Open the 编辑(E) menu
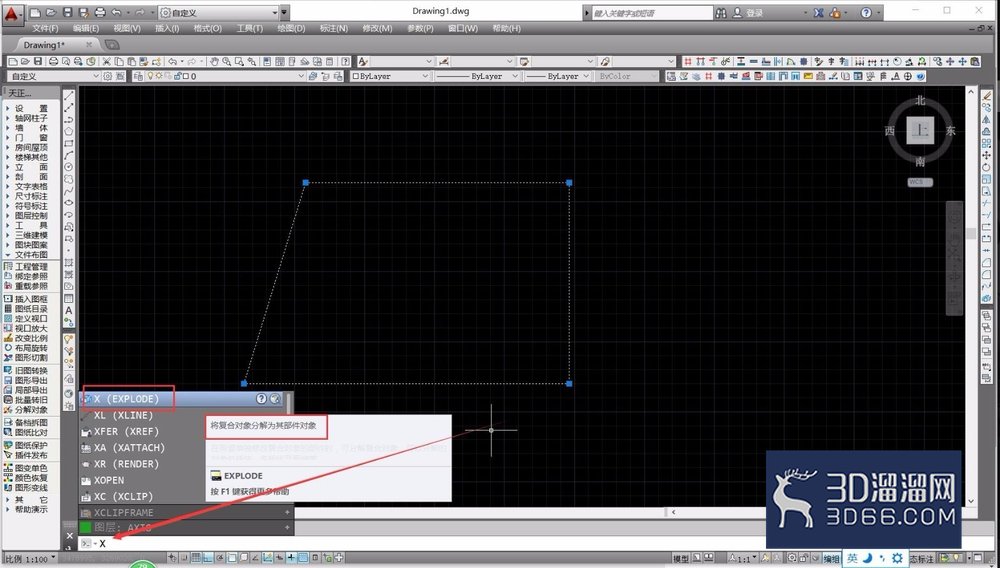 [x=86, y=29]
